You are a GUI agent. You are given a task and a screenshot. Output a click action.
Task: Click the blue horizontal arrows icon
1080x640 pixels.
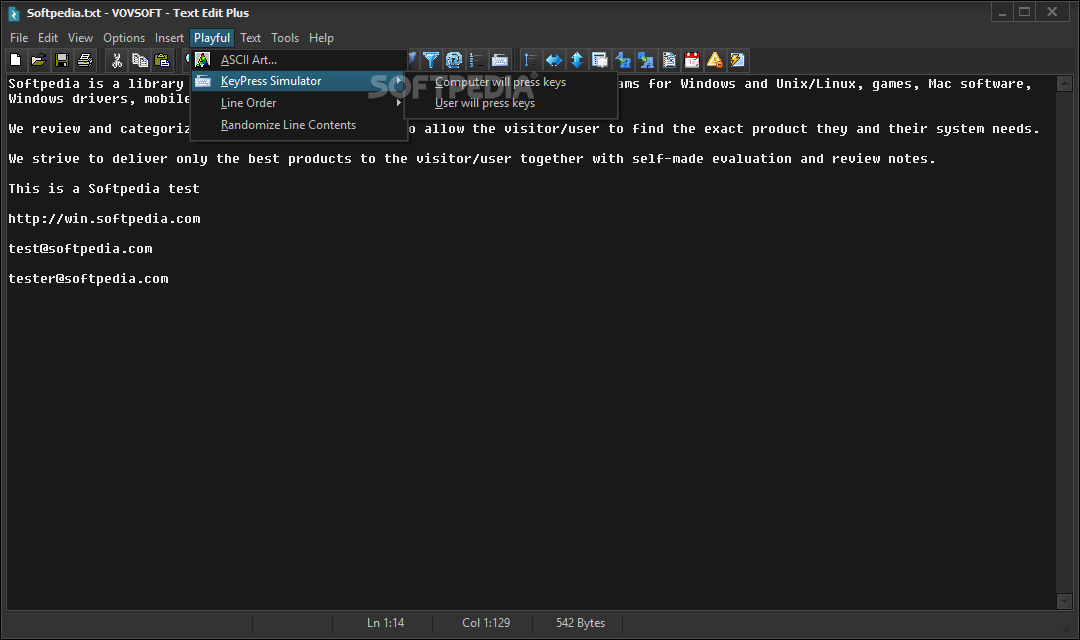(554, 61)
